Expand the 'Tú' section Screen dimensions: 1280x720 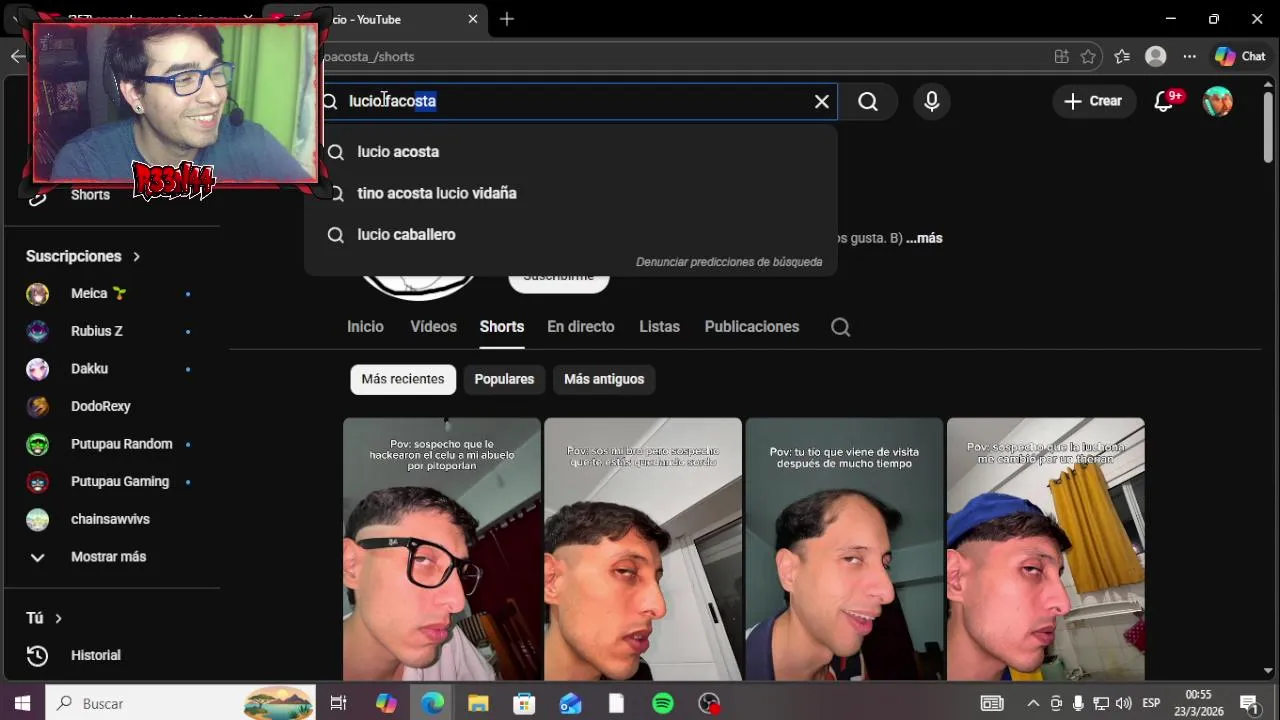[44, 618]
